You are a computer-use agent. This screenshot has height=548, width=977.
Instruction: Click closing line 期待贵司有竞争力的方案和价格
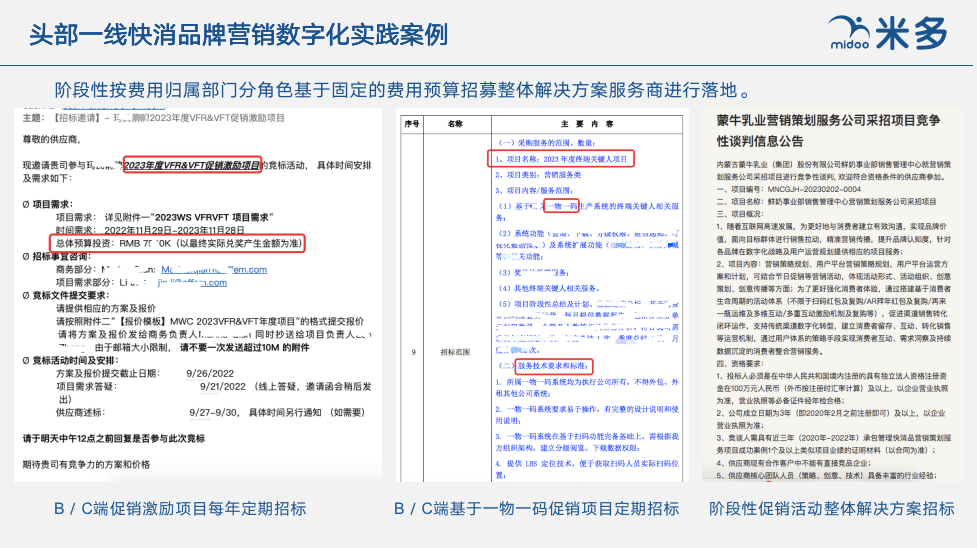pos(86,464)
